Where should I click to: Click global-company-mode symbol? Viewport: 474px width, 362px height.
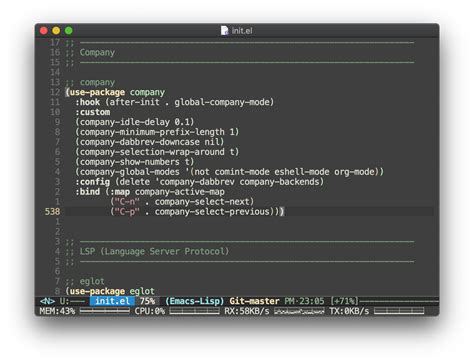coord(222,102)
